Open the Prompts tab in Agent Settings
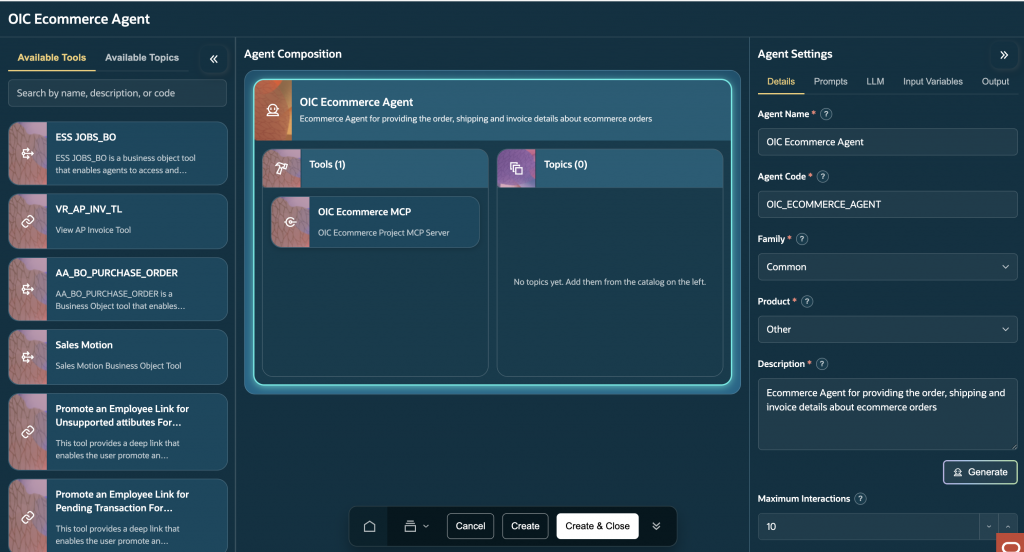 click(x=830, y=82)
